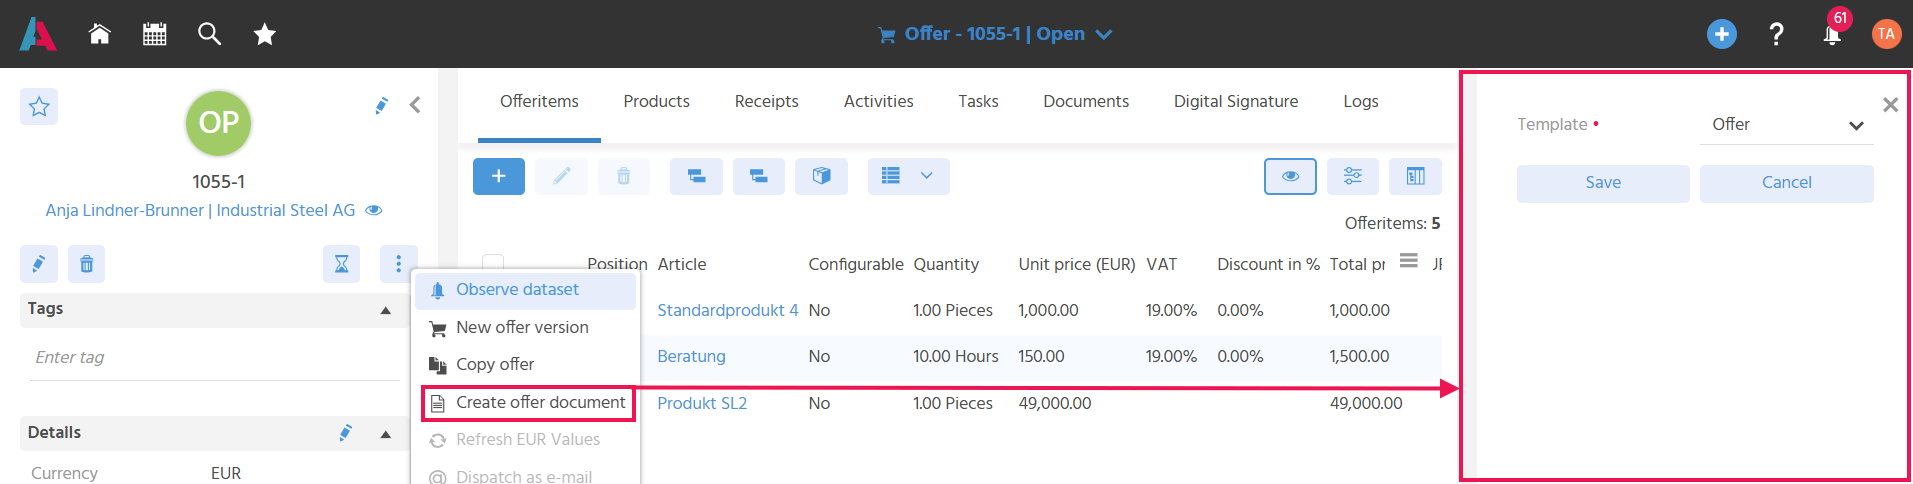The width and height of the screenshot is (1913, 484).
Task: Open global search magnifier icon
Action: [209, 34]
